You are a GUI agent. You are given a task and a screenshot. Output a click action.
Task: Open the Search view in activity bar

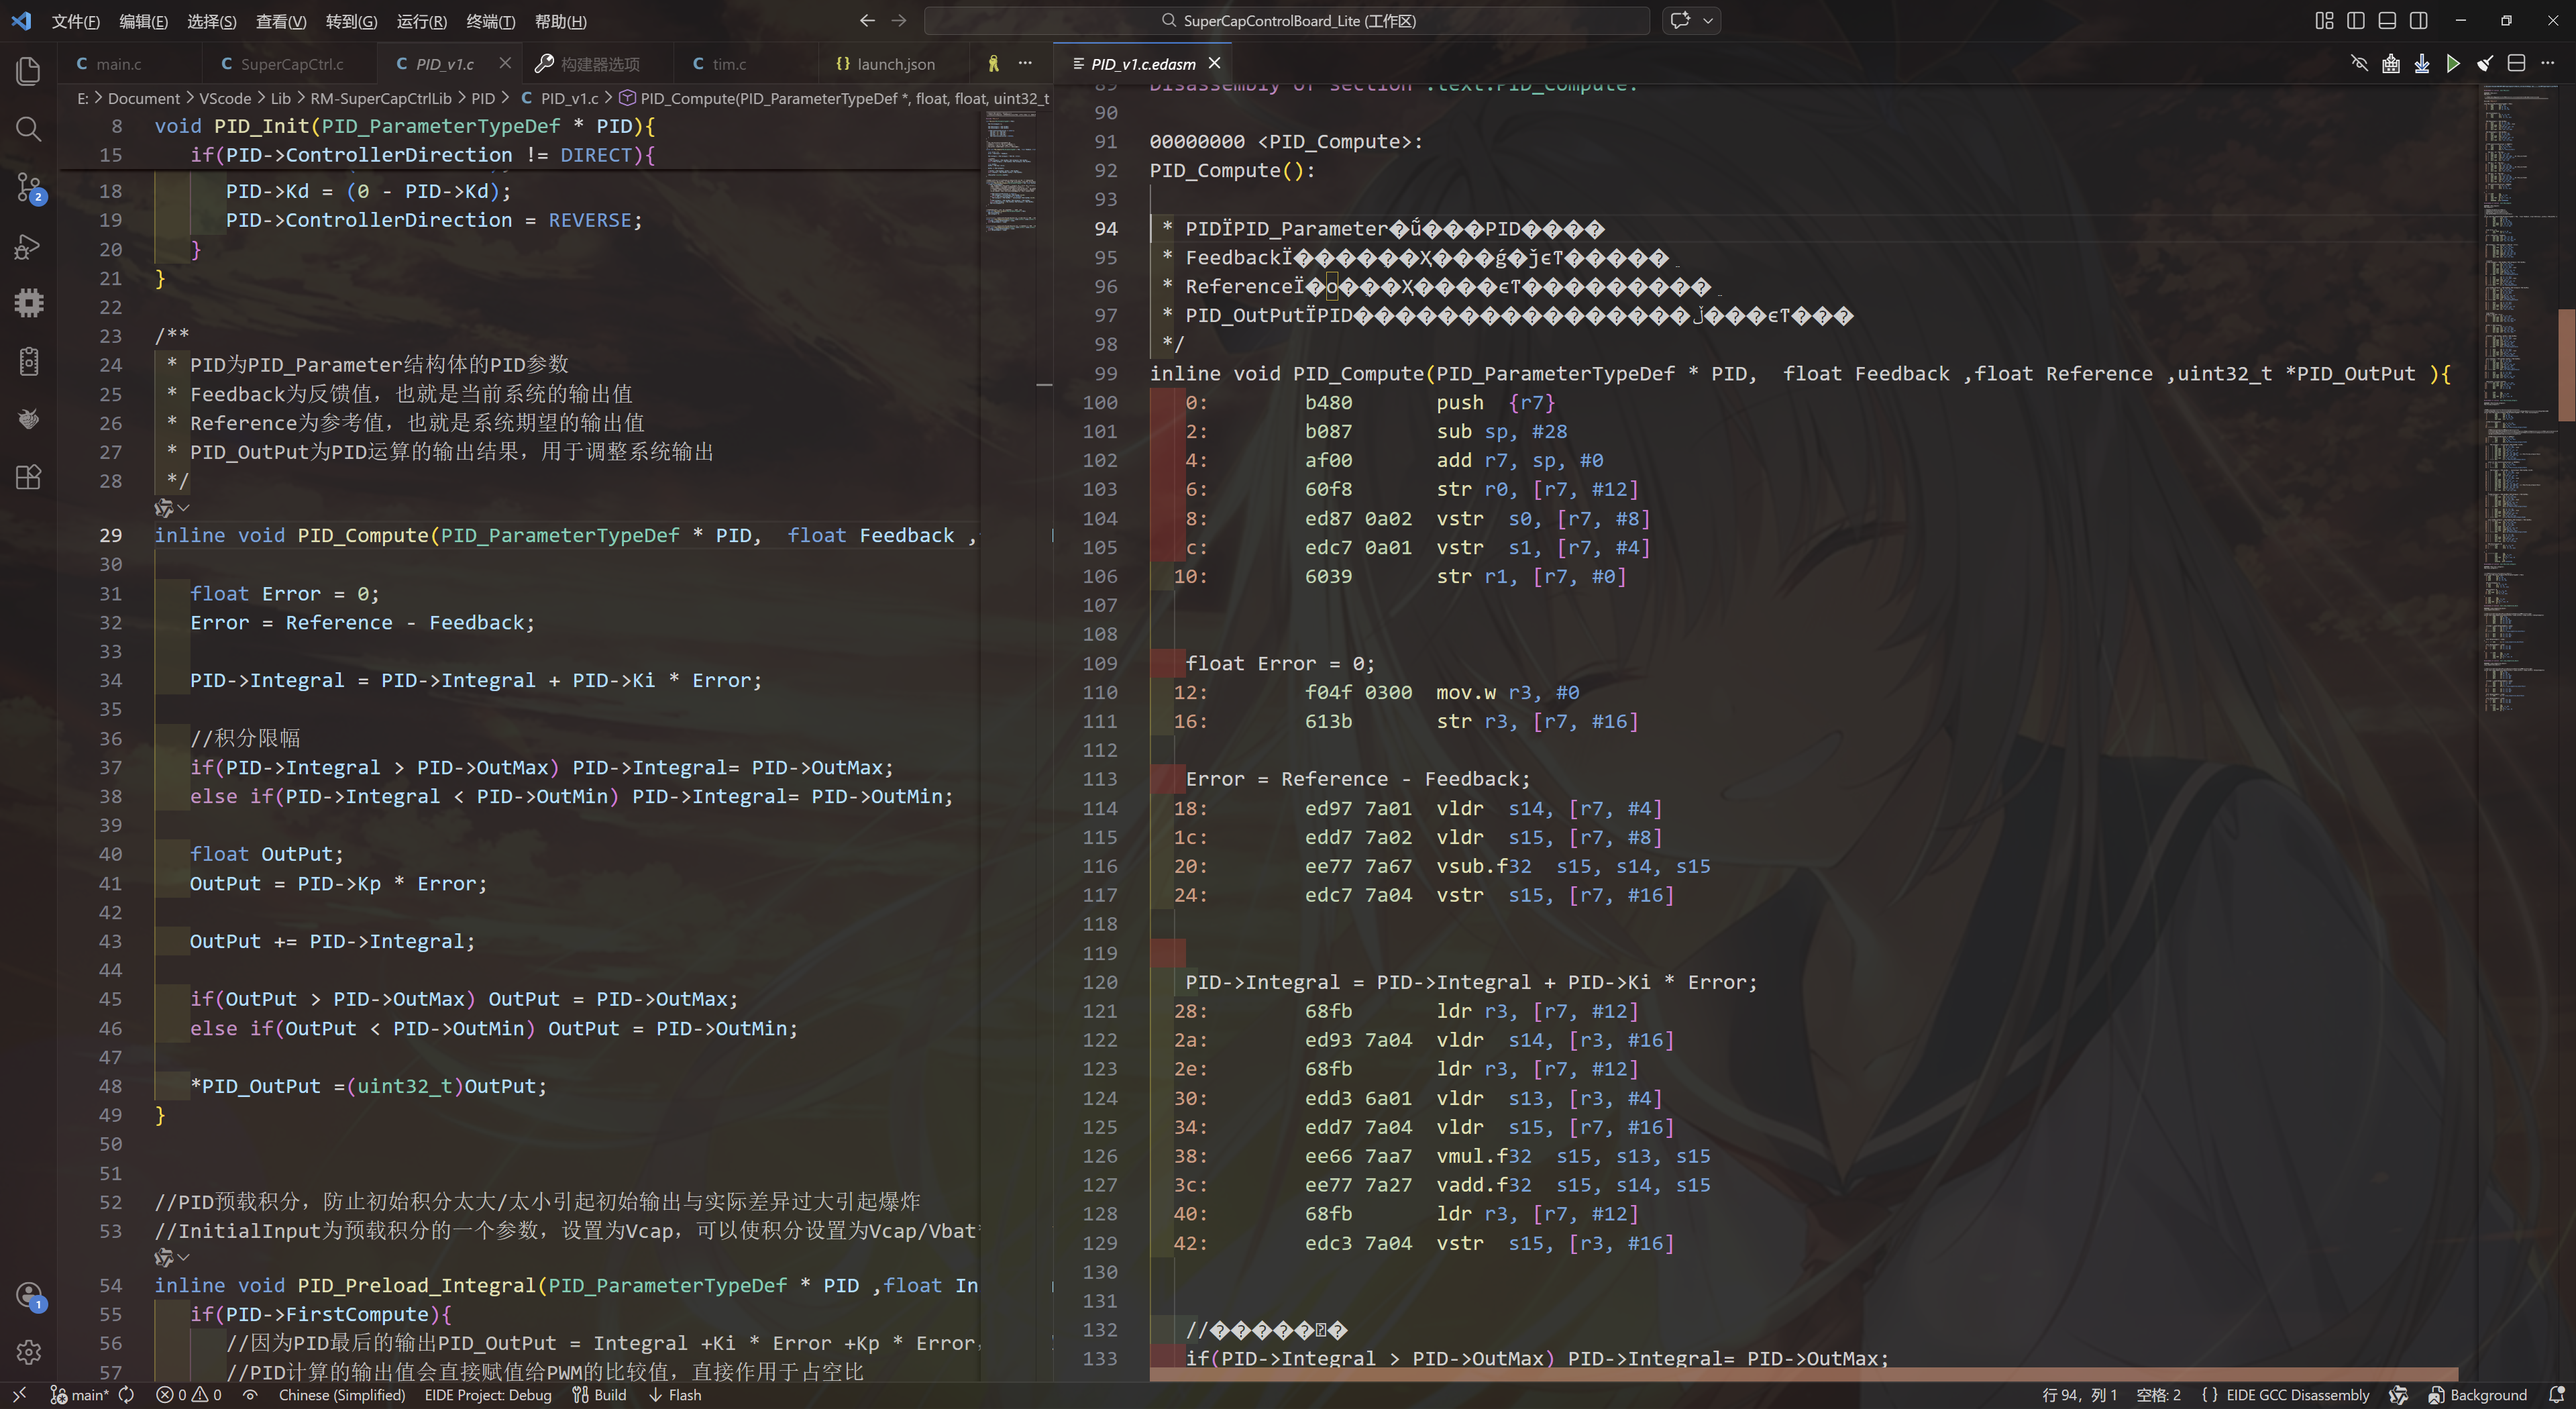pos(28,129)
